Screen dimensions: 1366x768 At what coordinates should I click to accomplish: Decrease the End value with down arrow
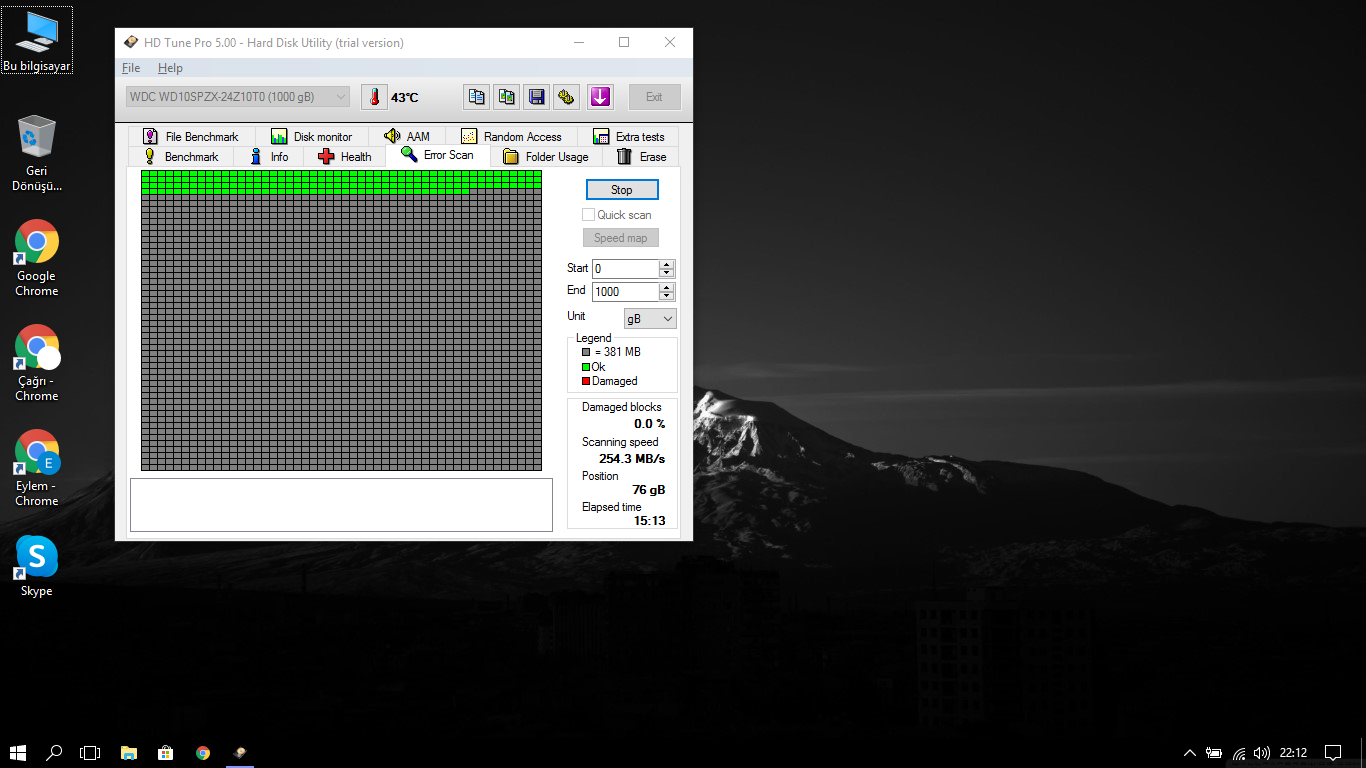[x=667, y=296]
